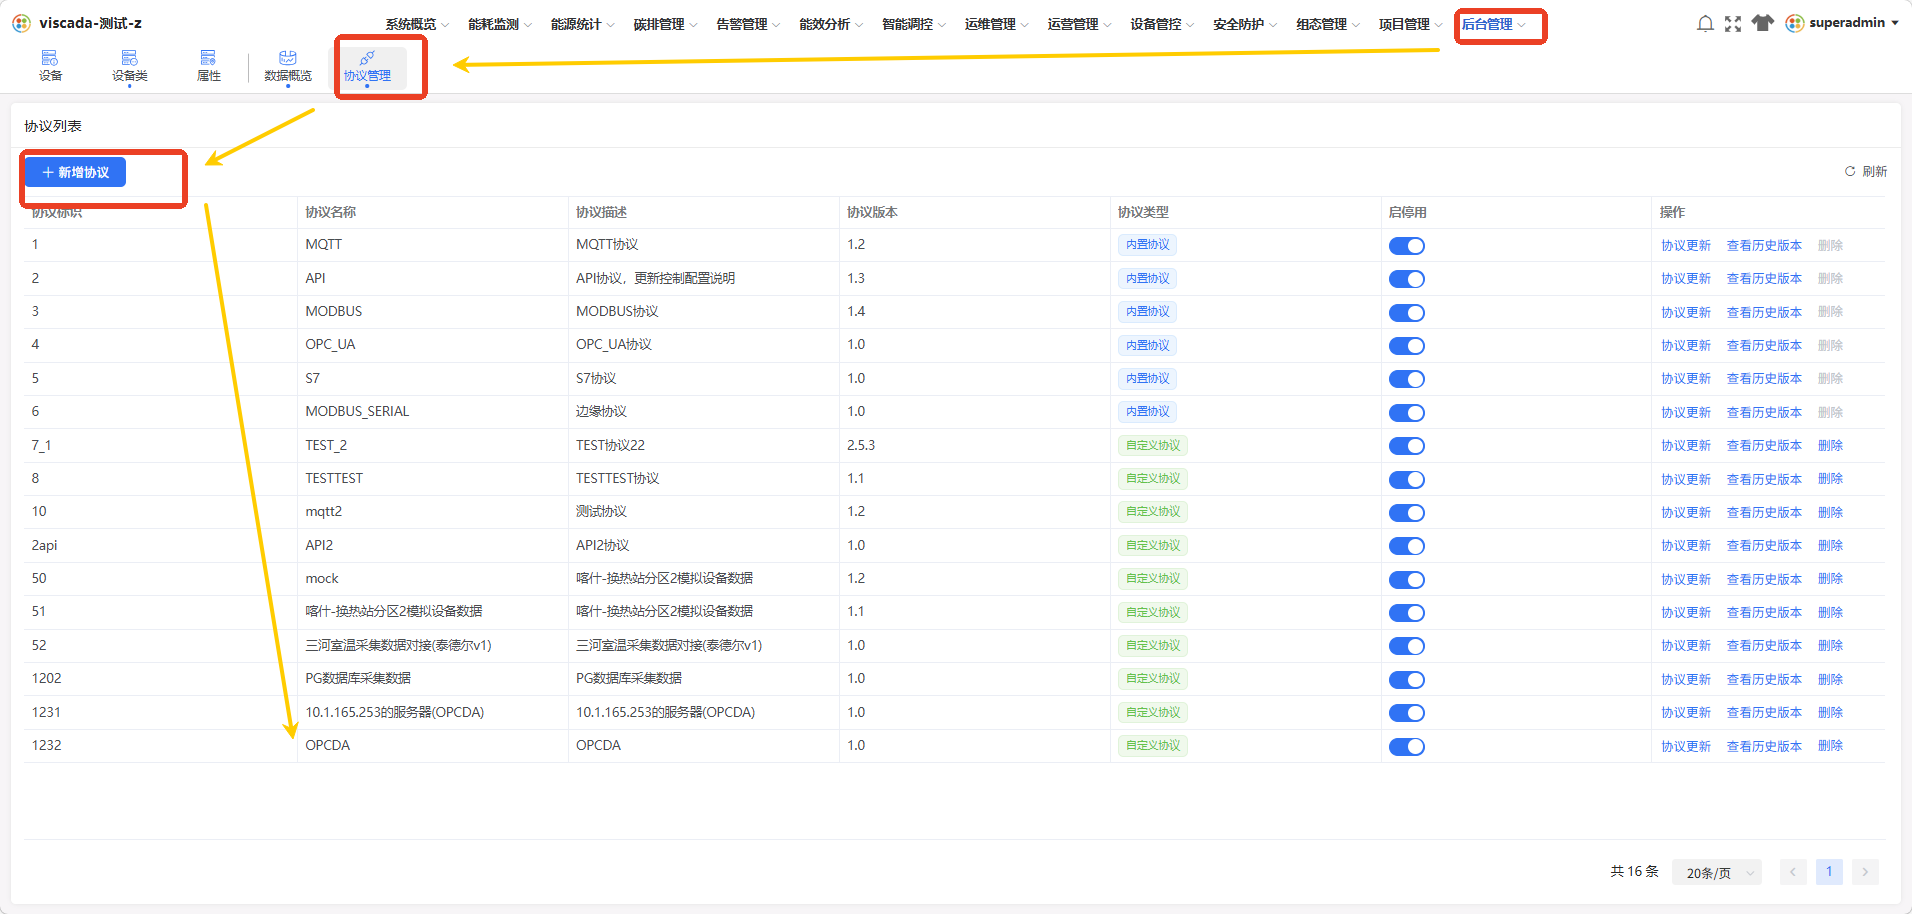The width and height of the screenshot is (1912, 914).
Task: Open the 组态管理 menu
Action: [1329, 24]
